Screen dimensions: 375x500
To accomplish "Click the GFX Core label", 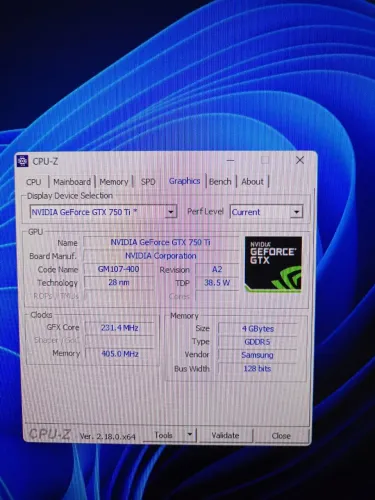I will click(63, 328).
